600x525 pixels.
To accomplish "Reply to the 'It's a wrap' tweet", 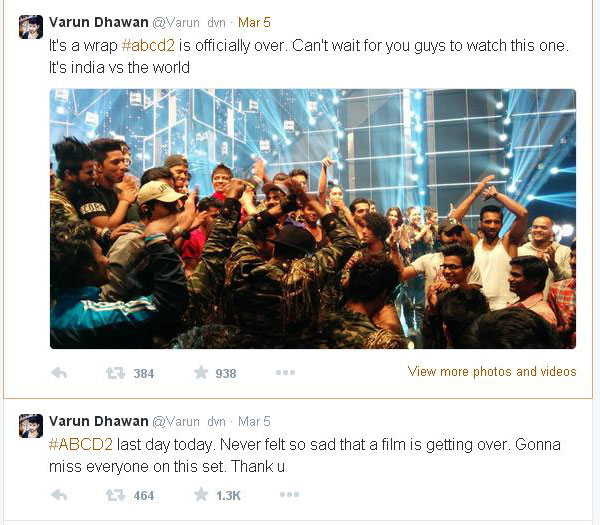I will coord(59,373).
